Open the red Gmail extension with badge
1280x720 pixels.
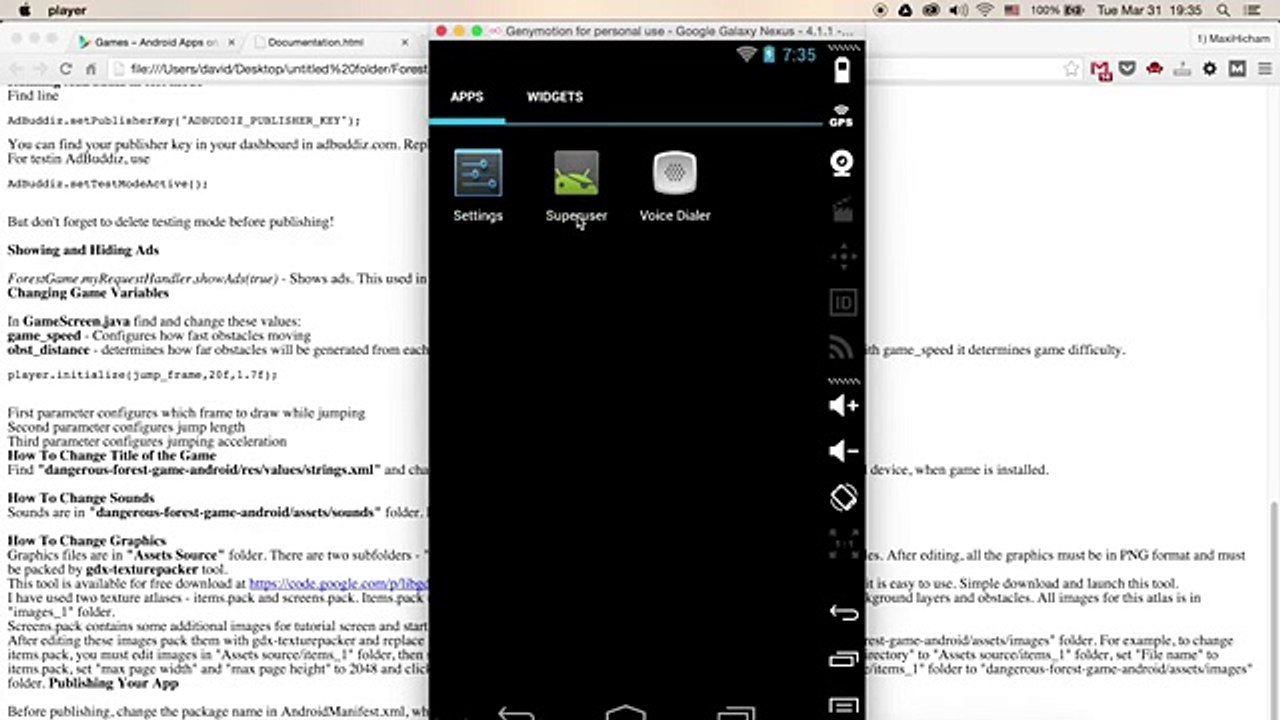(1101, 69)
